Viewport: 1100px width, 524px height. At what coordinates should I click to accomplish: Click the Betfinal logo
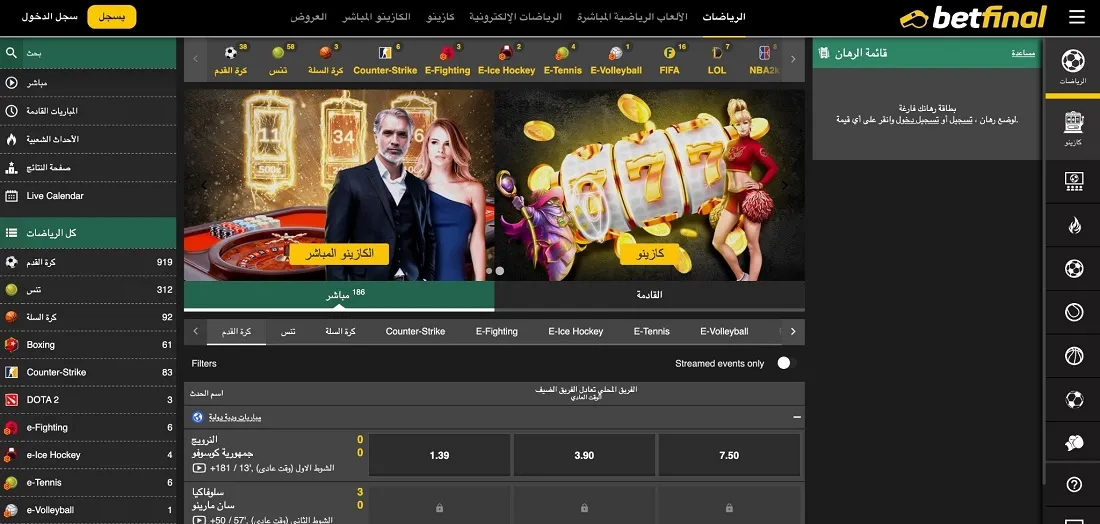pyautogui.click(x=973, y=18)
